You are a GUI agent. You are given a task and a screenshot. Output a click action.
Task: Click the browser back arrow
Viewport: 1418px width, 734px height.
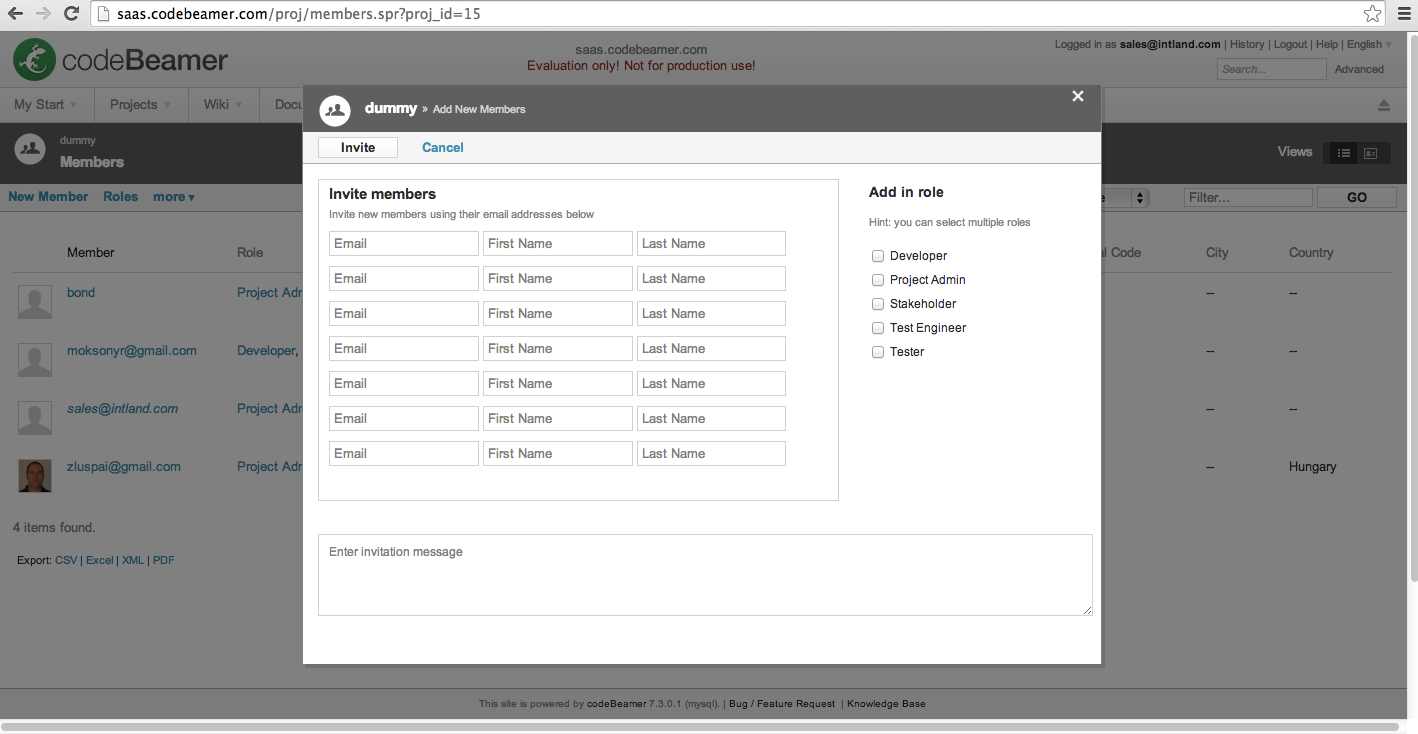coord(16,14)
